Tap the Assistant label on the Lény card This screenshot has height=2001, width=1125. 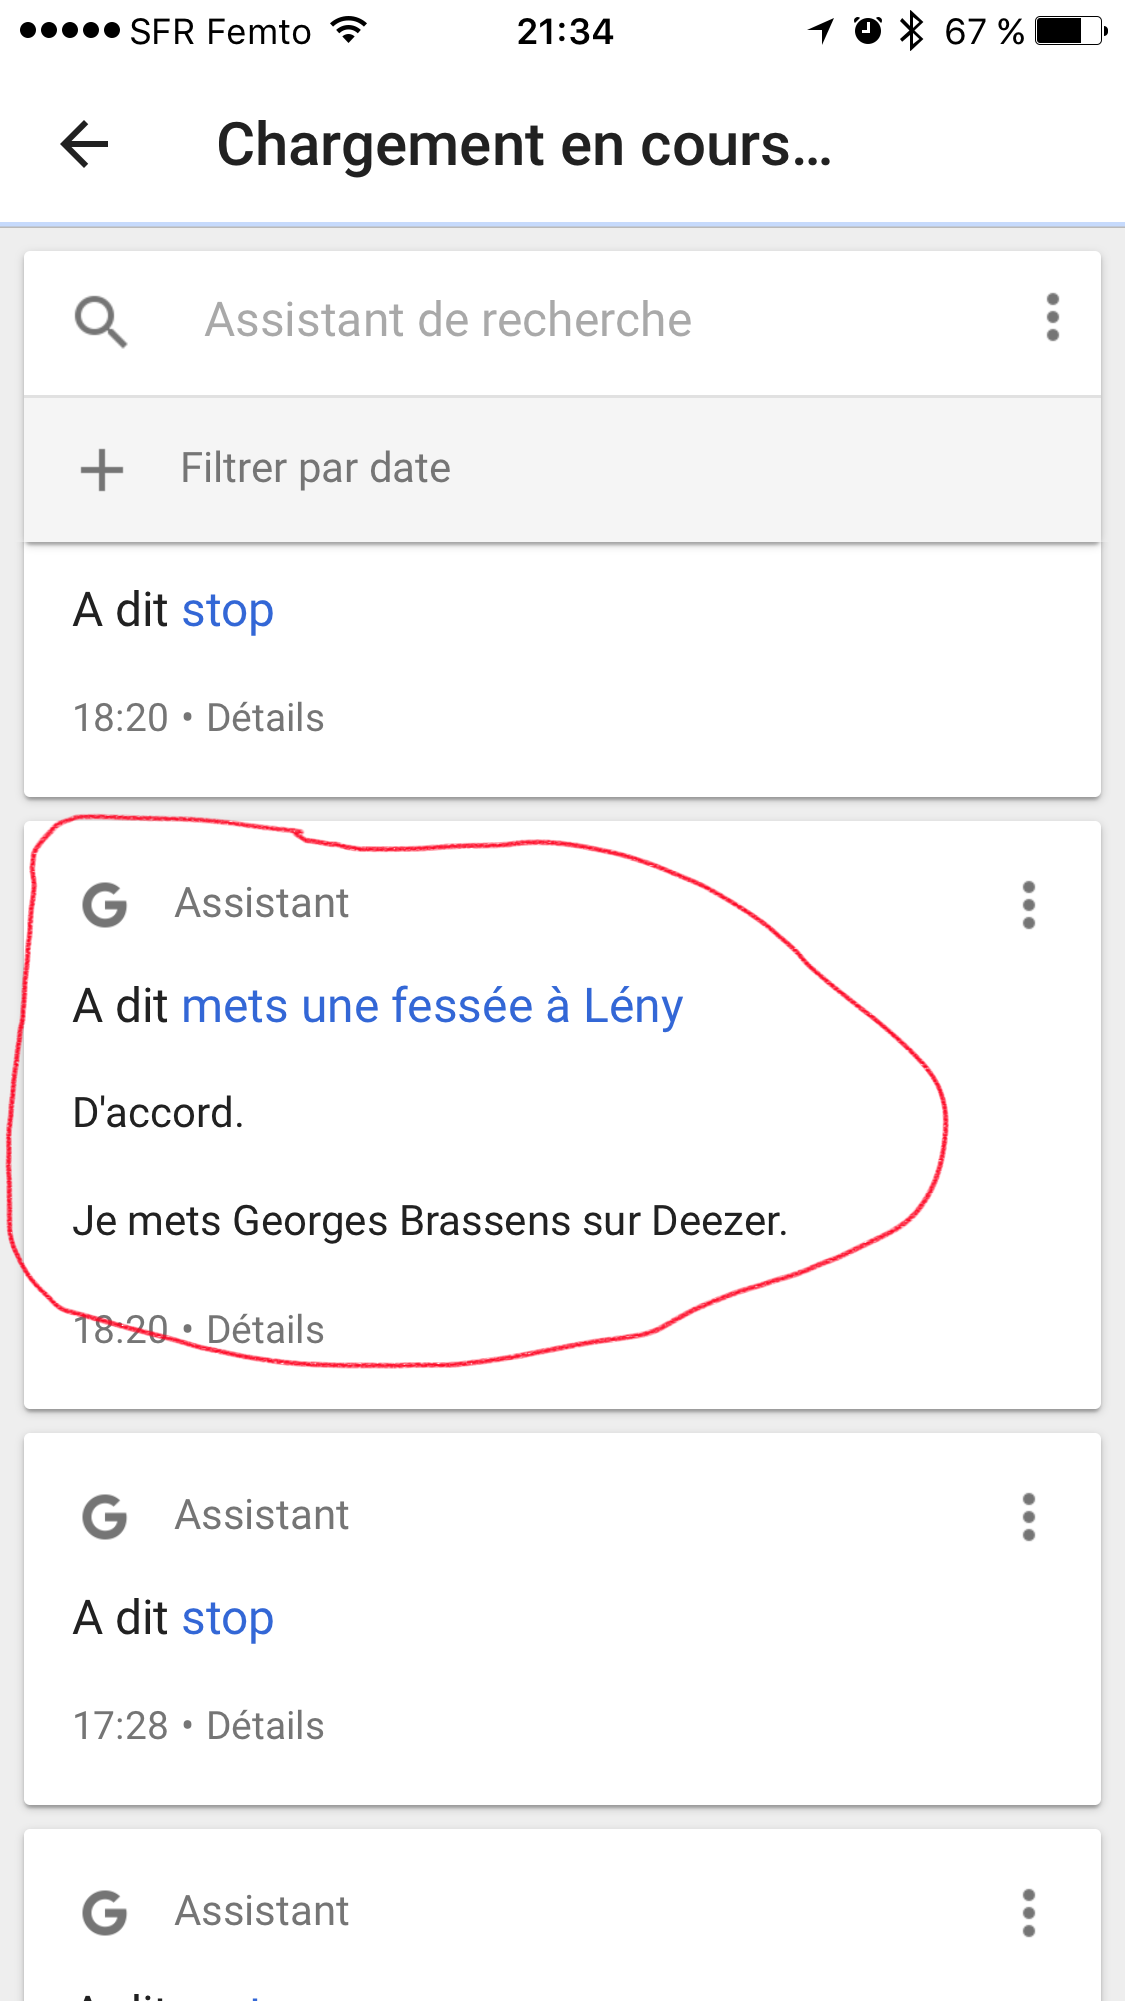point(262,903)
